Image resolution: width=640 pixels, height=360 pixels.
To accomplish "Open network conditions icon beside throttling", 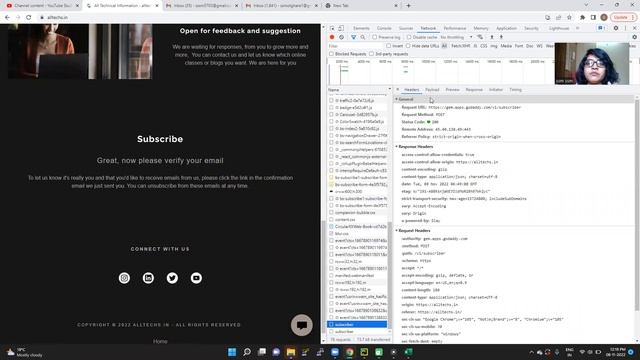I will pyautogui.click(x=480, y=37).
